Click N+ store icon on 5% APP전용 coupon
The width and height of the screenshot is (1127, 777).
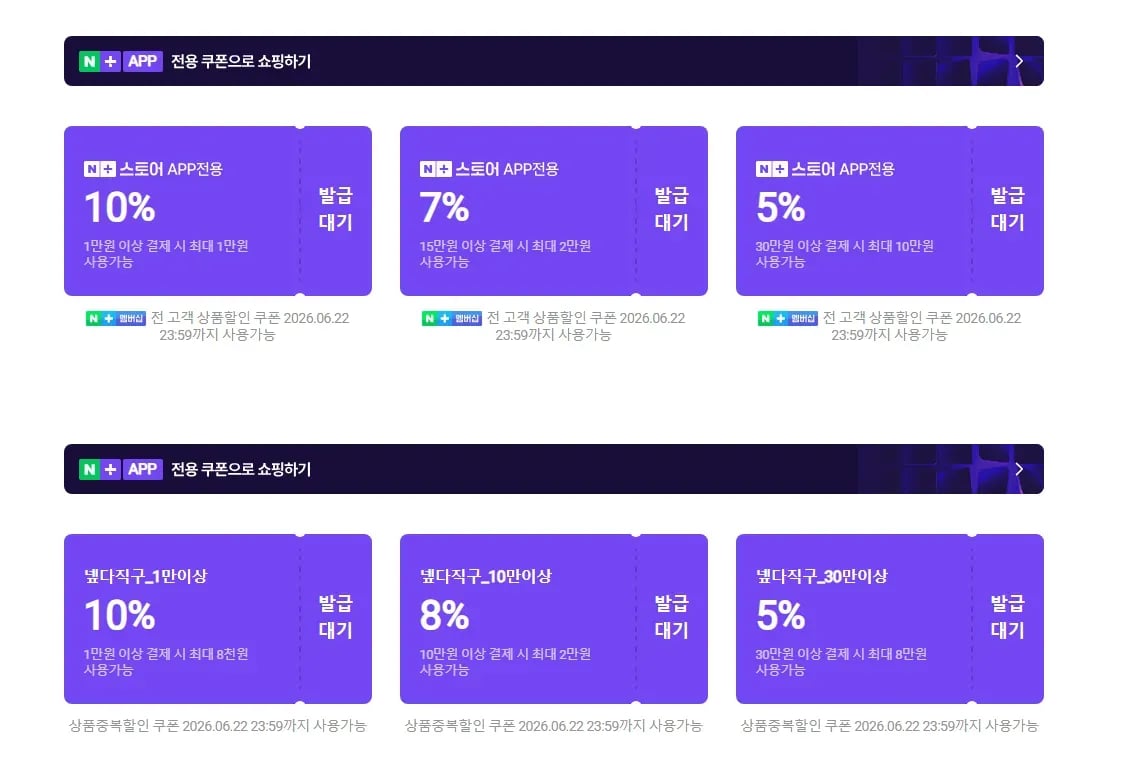point(771,169)
